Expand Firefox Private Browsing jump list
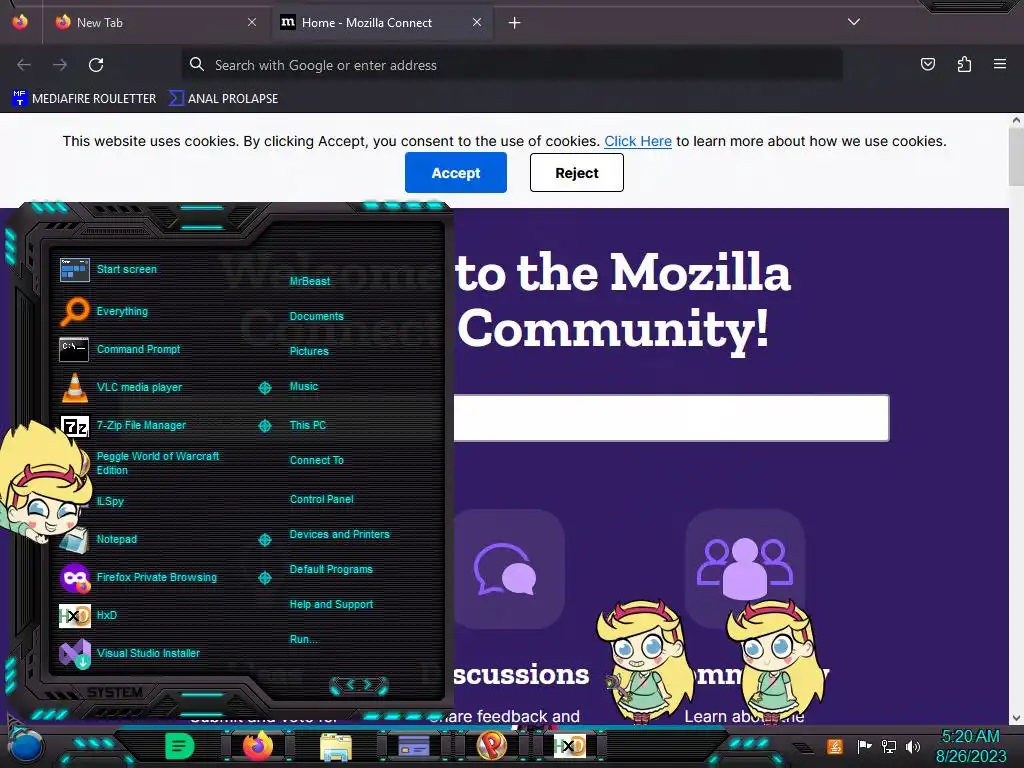The height and width of the screenshot is (768, 1024). [x=264, y=578]
